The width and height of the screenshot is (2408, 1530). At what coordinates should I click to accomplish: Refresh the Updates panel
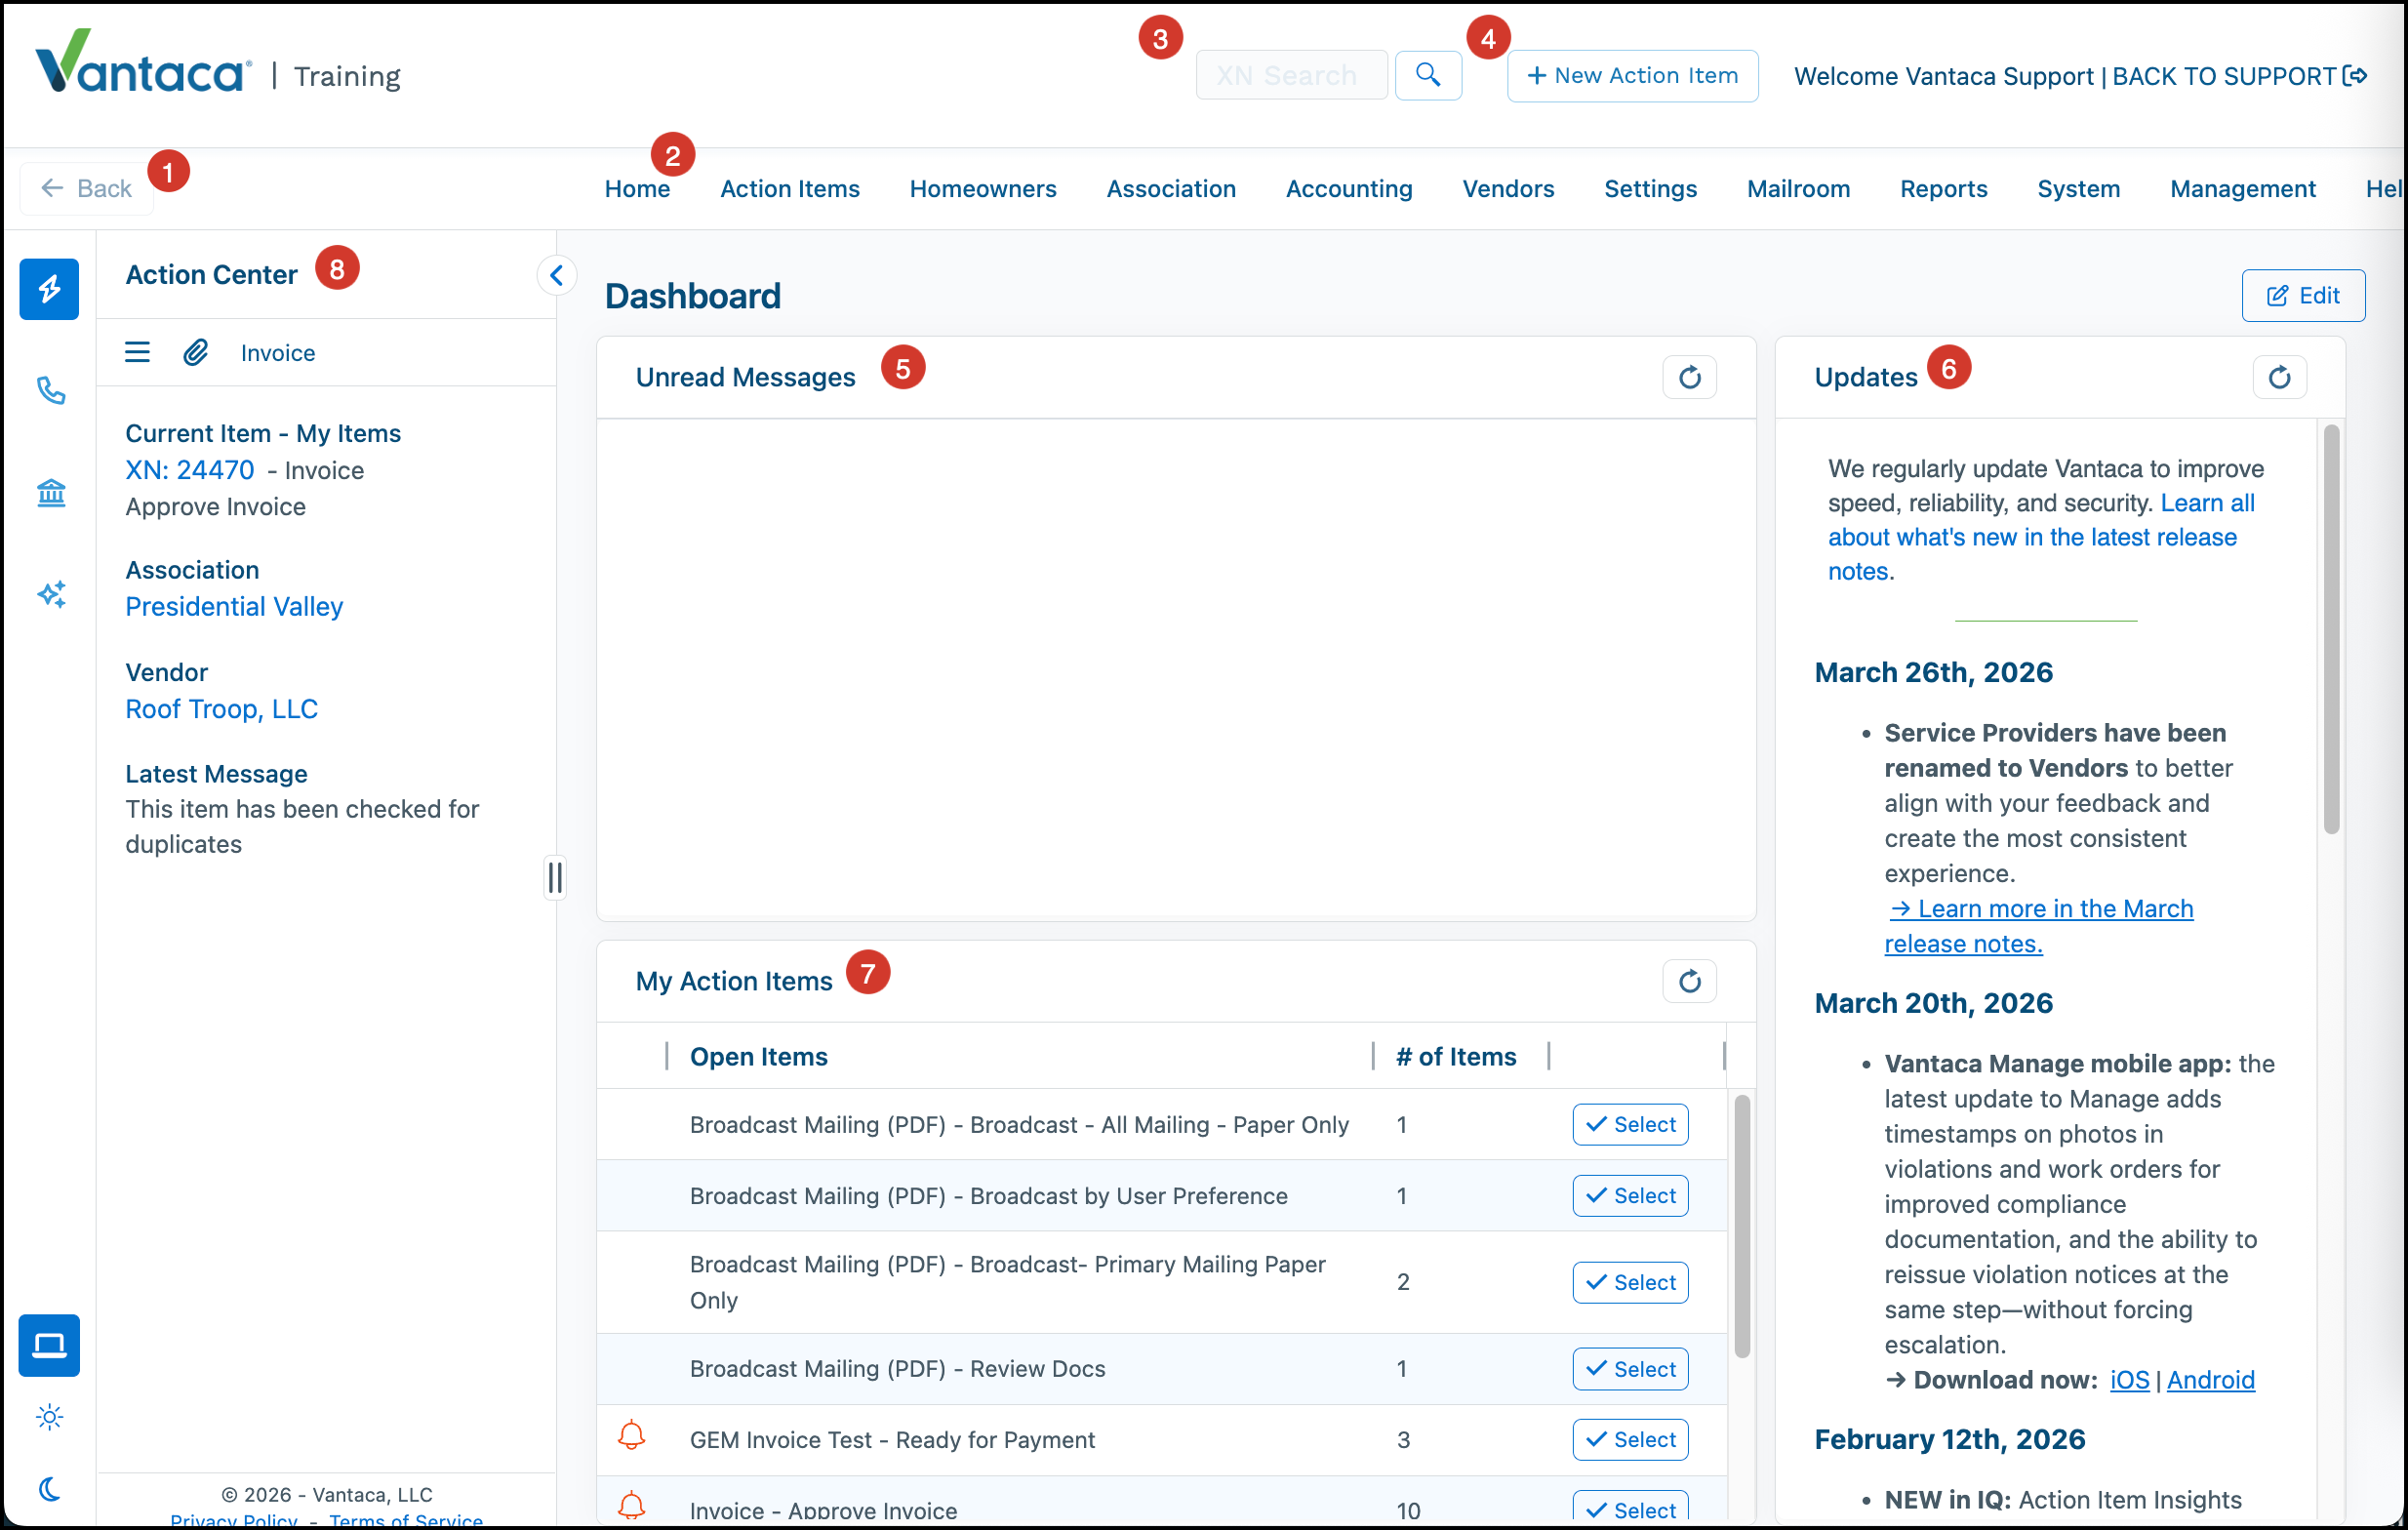(x=2279, y=377)
